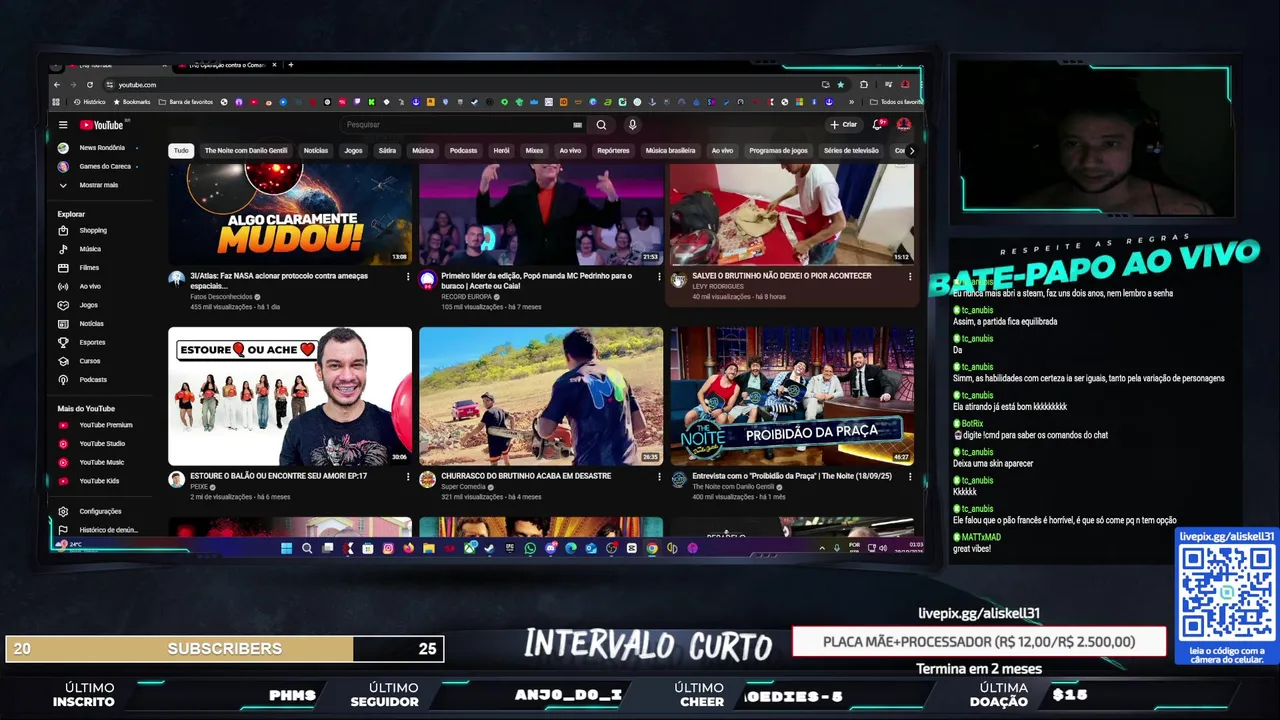The image size is (1280, 720).
Task: Open bookmarks bar overflow double-chevron
Action: point(852,102)
